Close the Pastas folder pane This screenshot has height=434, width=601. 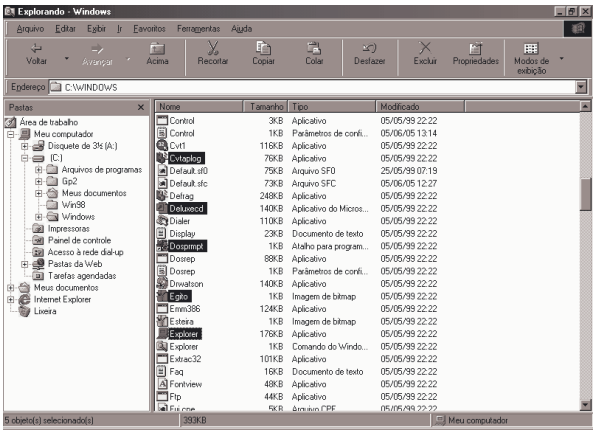coord(141,106)
